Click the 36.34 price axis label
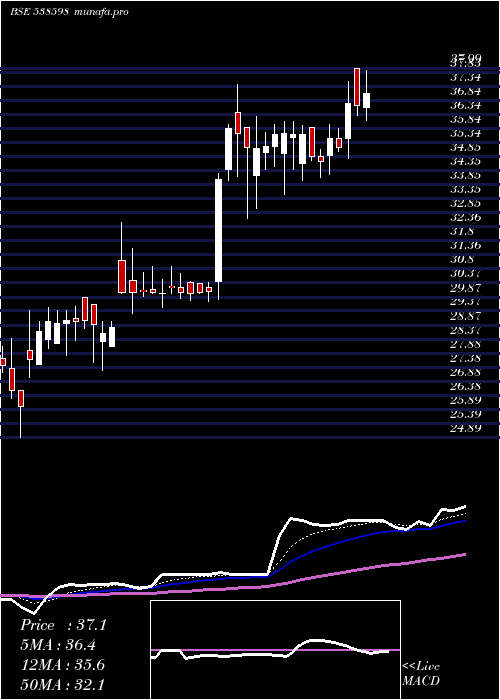 [466, 106]
